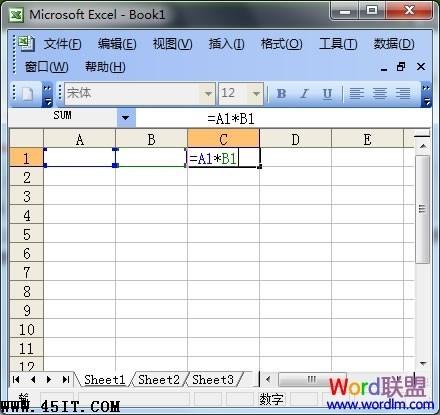Click the horizontal scrollbar thumb

[312, 379]
